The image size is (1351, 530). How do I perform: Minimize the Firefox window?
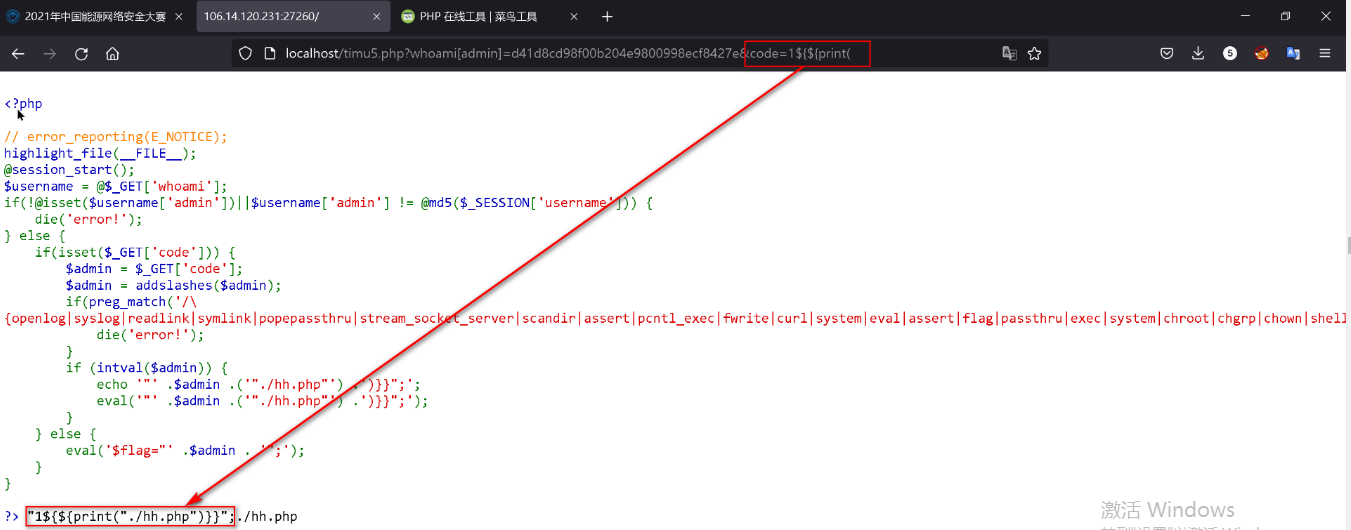[1246, 16]
